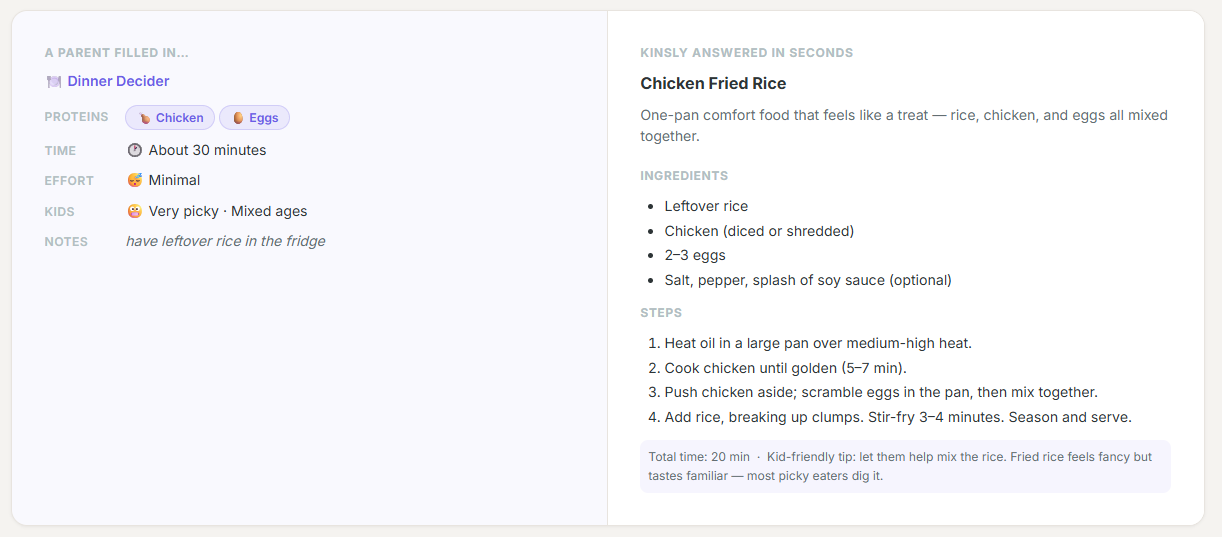Screen dimensions: 1222x537
Task: Select the 2–3 eggs ingredient item
Action: tap(695, 256)
